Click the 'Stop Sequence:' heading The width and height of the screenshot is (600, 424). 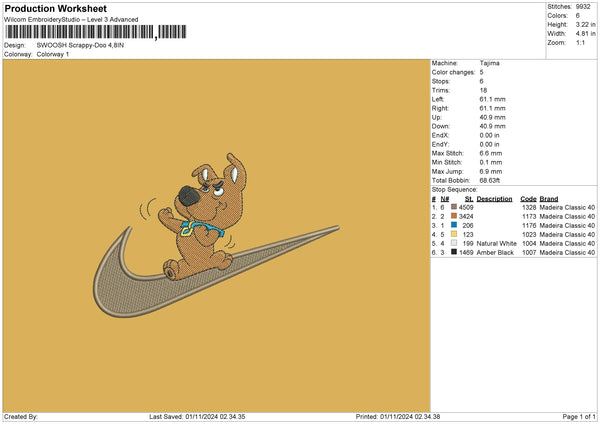coord(455,190)
